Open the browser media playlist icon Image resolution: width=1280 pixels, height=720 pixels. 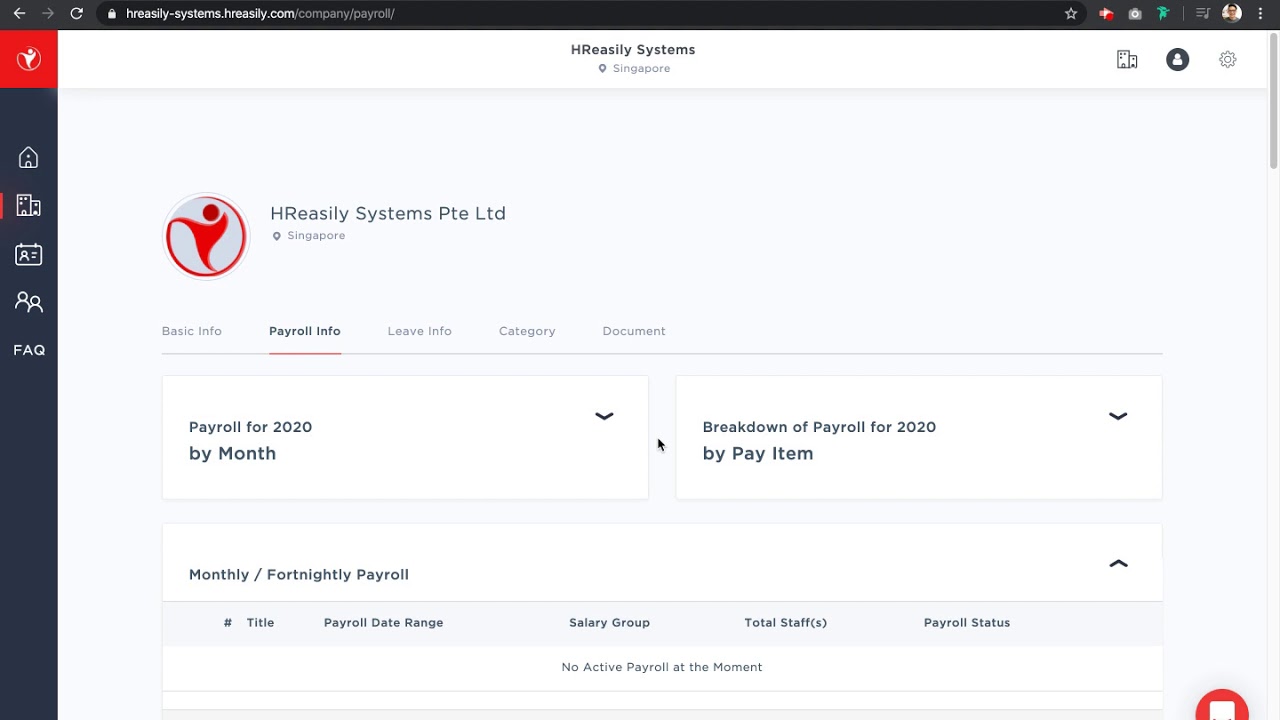(1203, 13)
